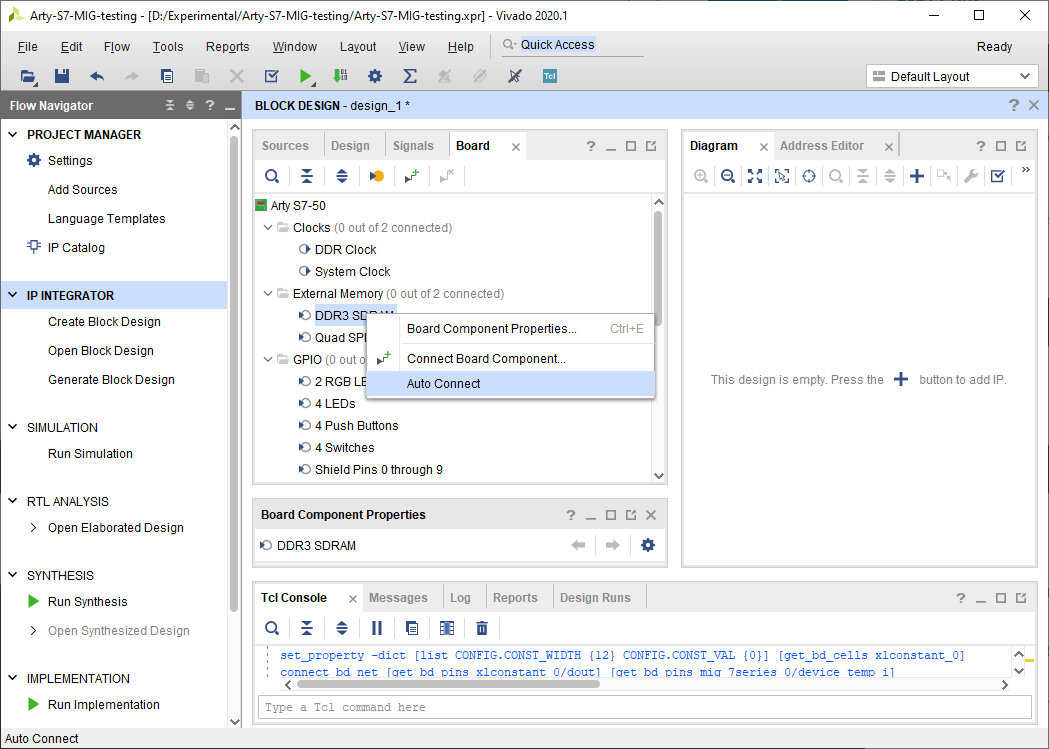Select Connect Board Component menu entry

pyautogui.click(x=510, y=358)
